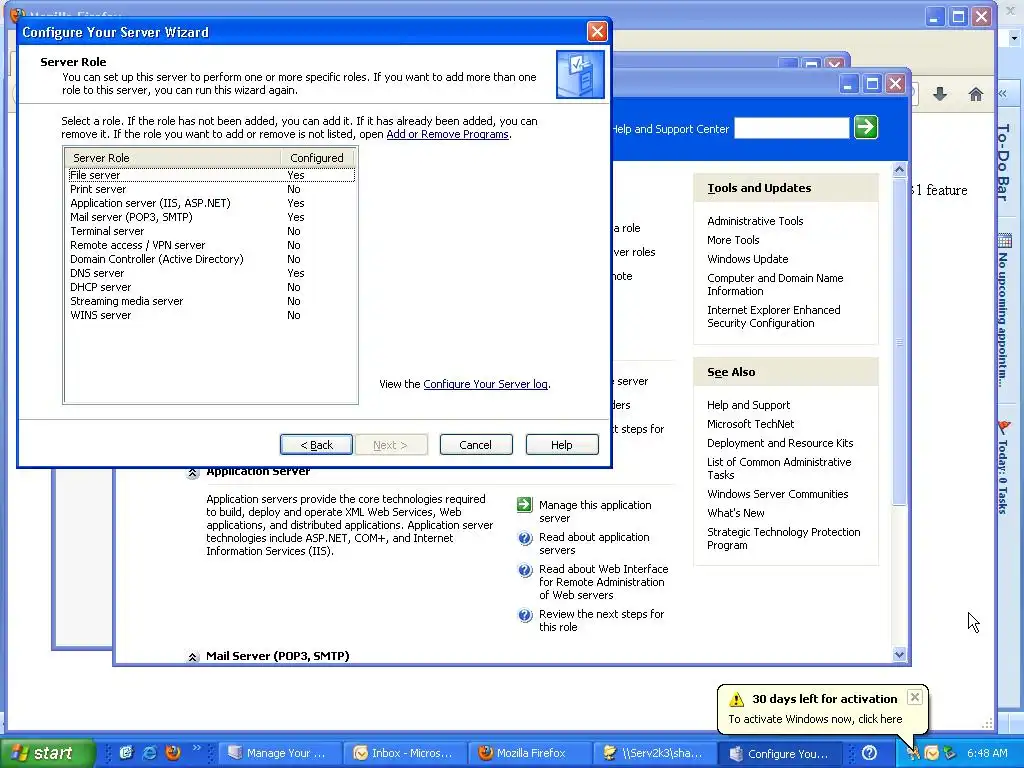Click the Start button
1024x768 pixels.
tap(48, 753)
